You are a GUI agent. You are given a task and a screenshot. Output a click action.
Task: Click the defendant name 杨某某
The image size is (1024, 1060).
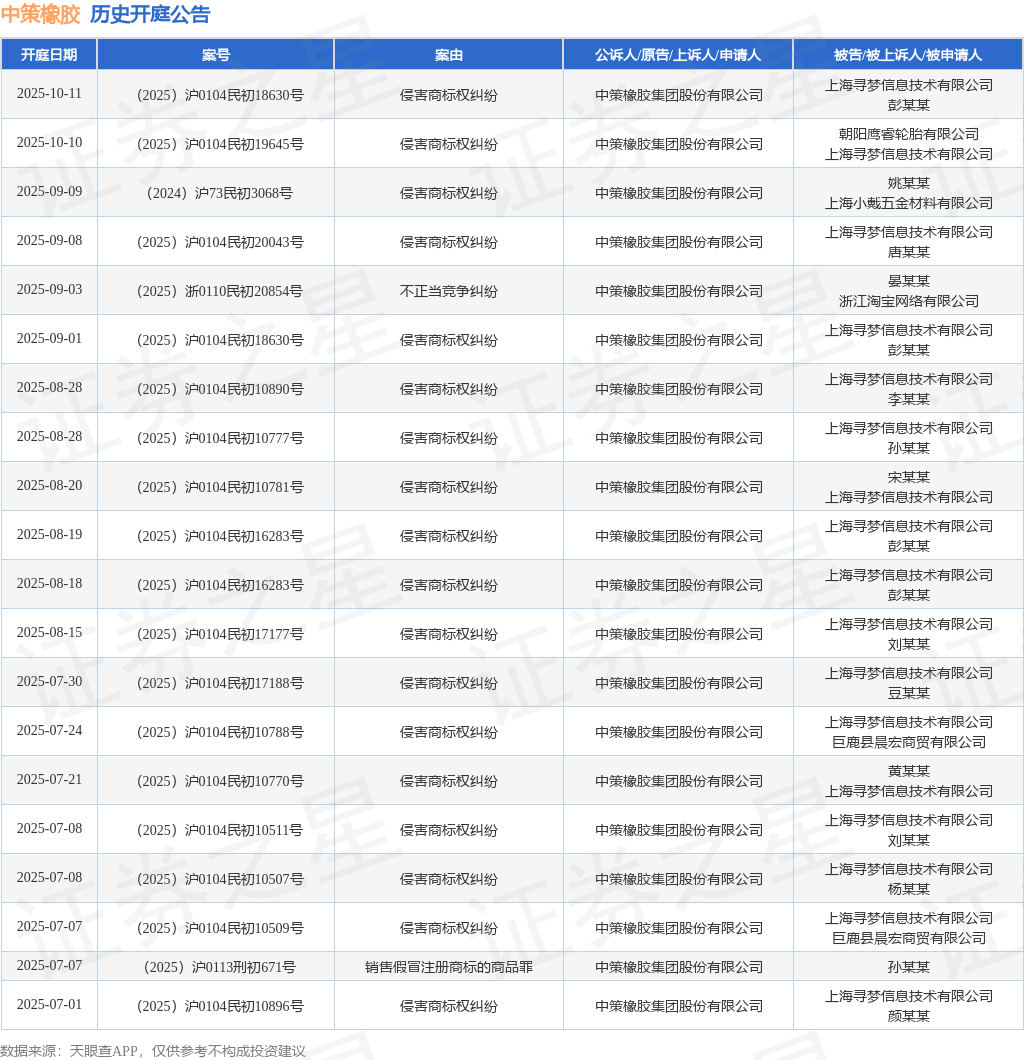pos(908,890)
